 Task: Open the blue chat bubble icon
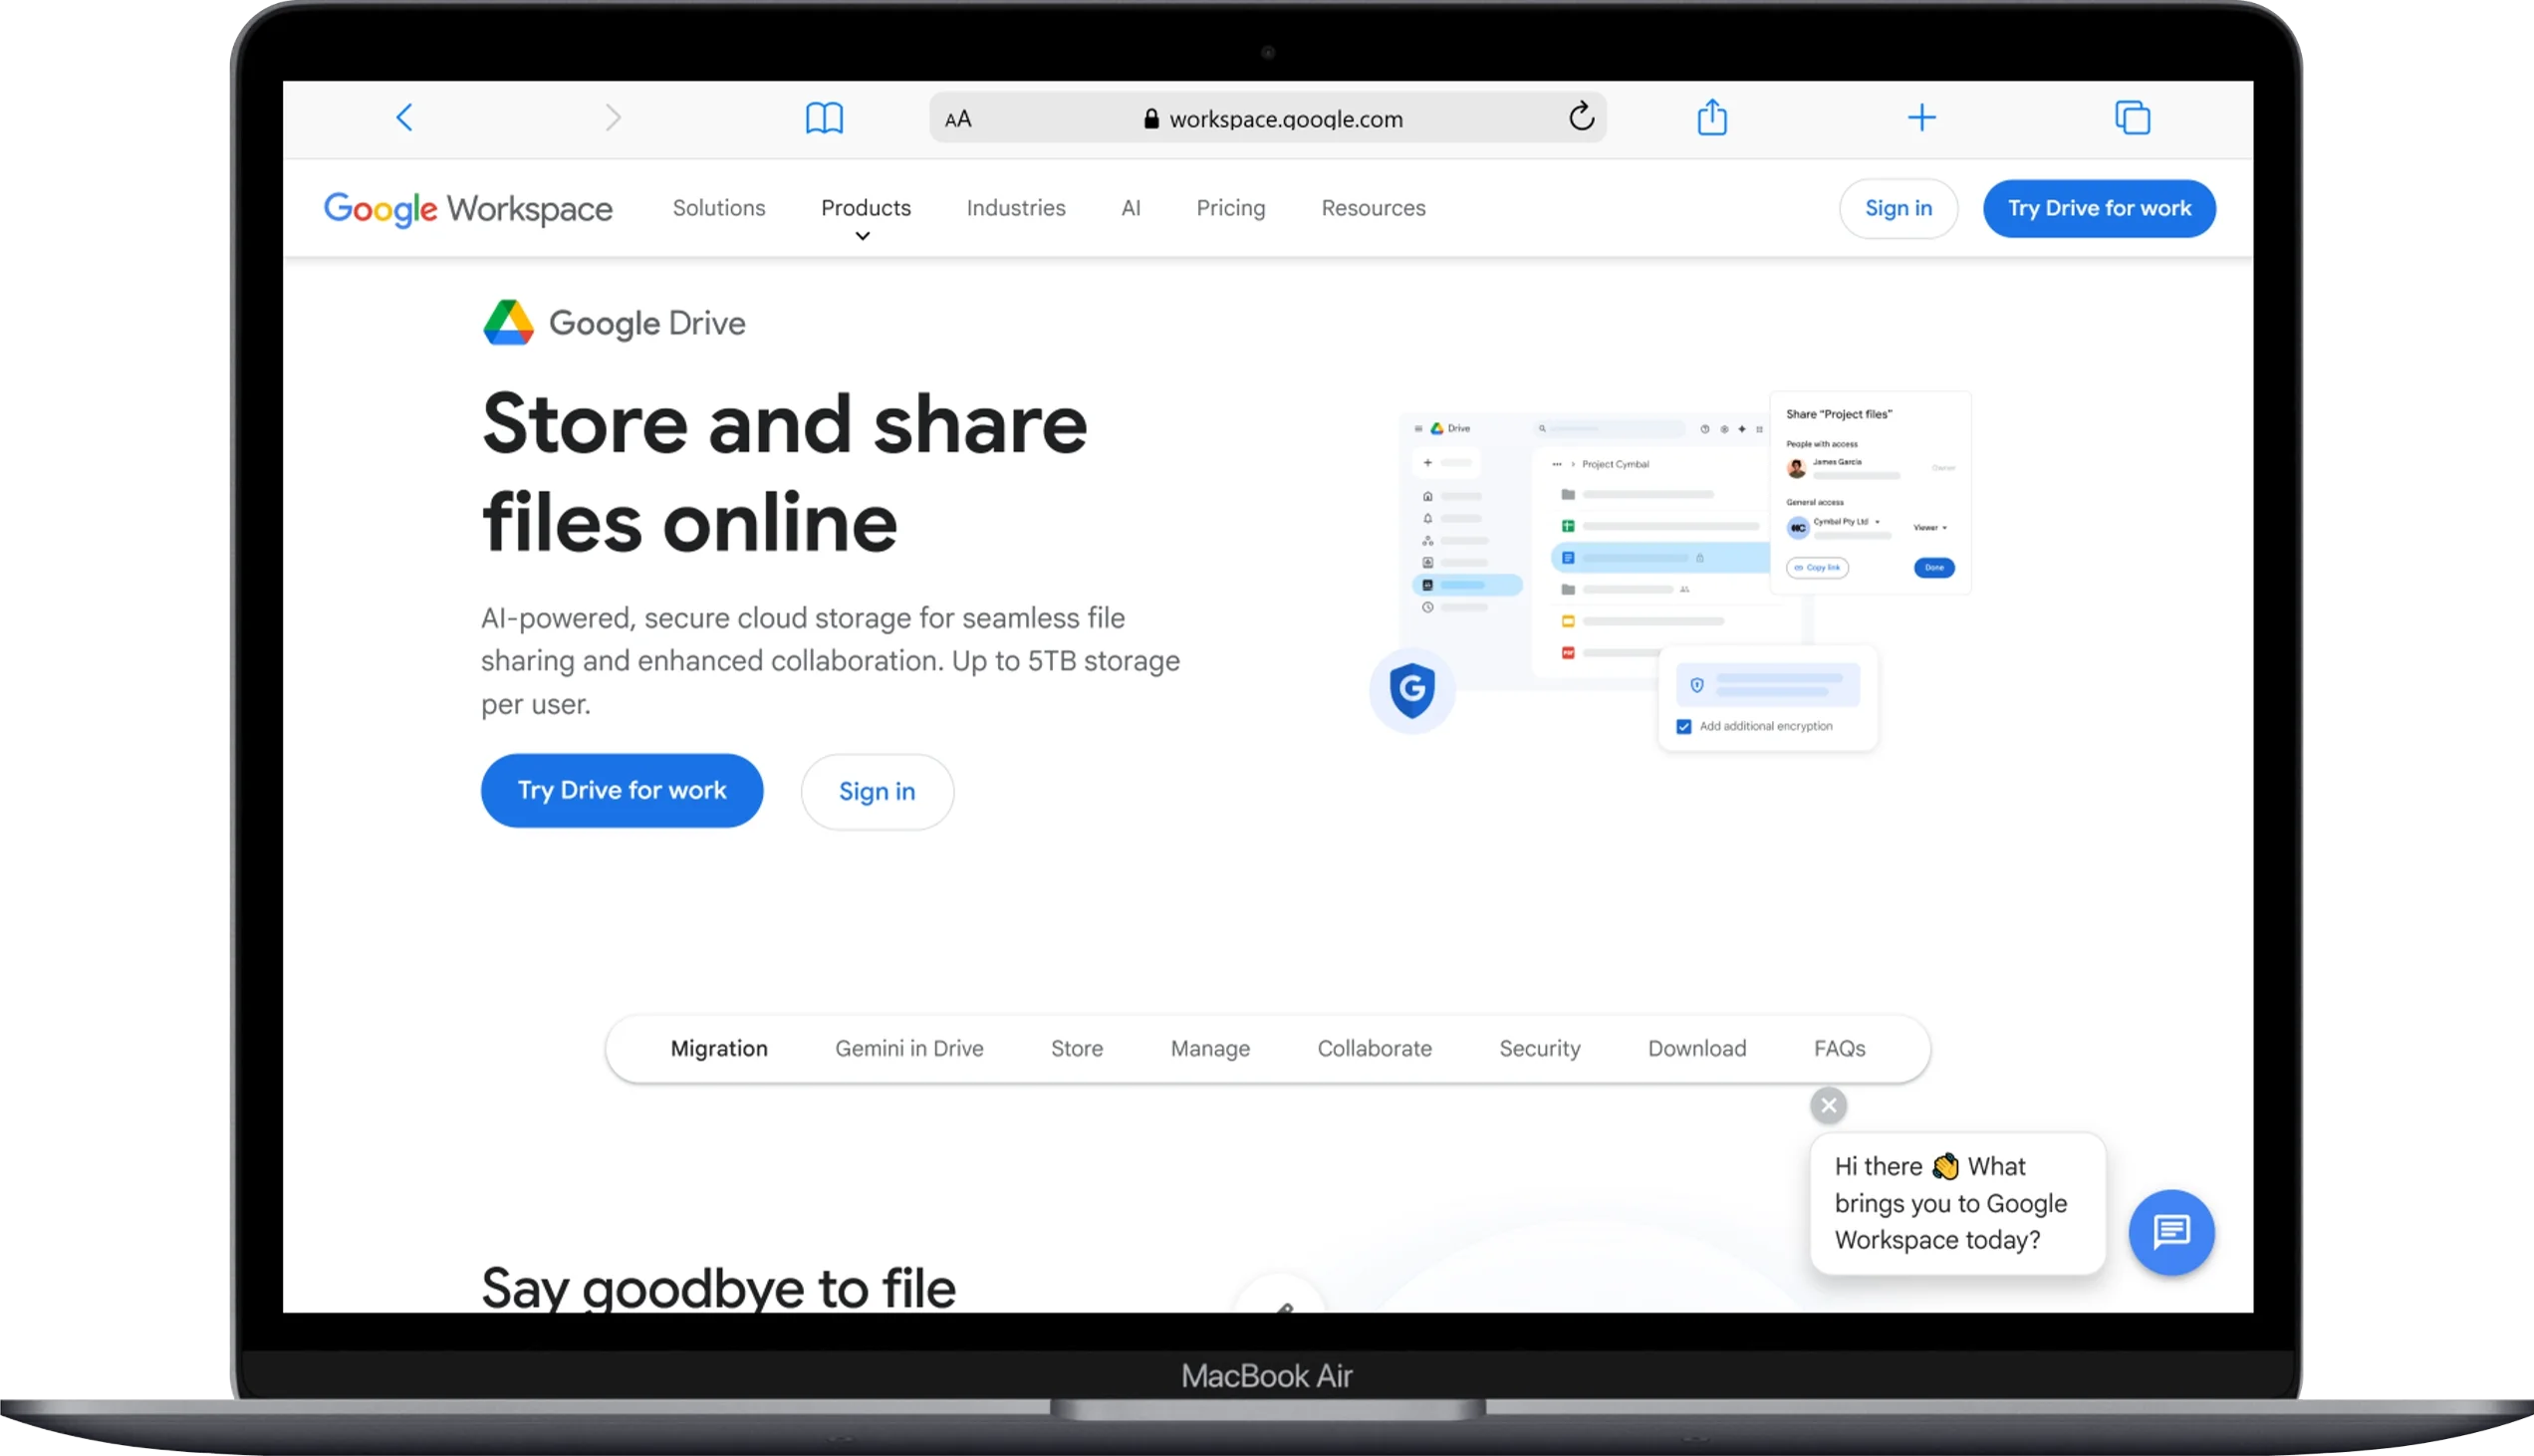(2171, 1231)
